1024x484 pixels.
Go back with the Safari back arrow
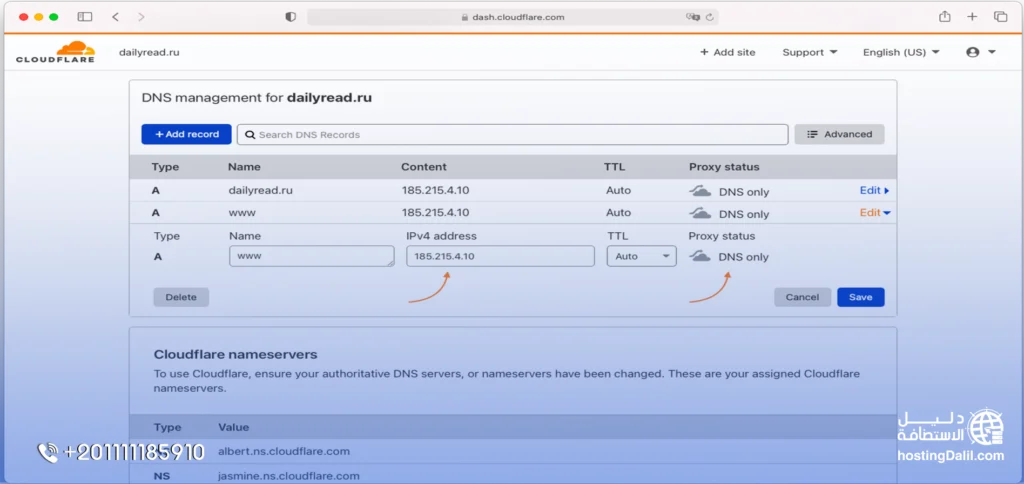pyautogui.click(x=116, y=17)
